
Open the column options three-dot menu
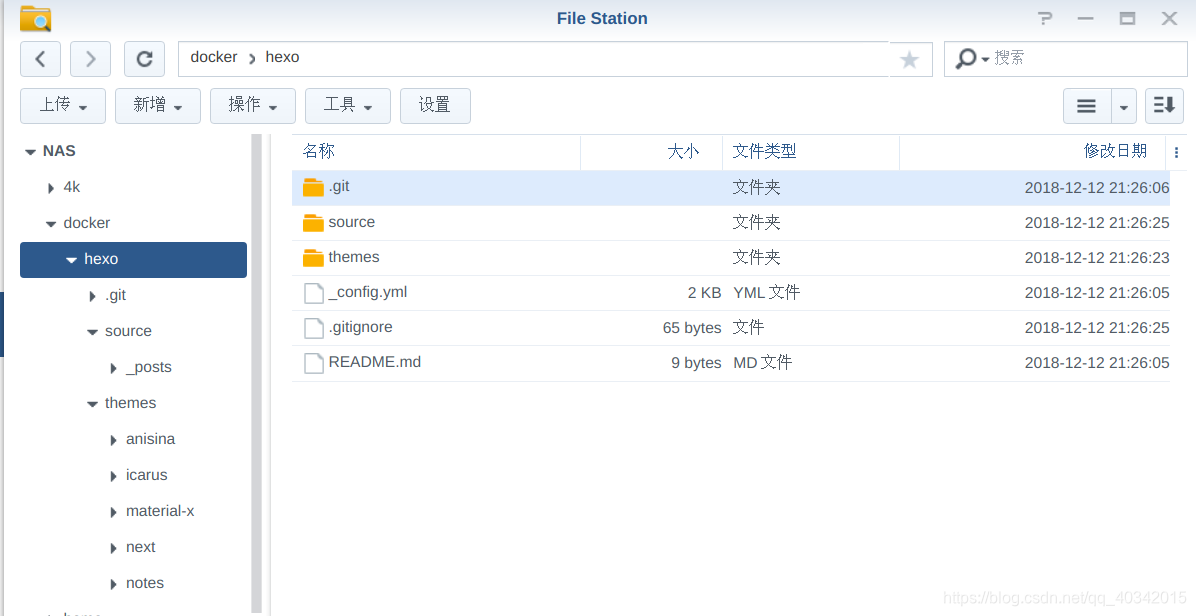(1176, 152)
